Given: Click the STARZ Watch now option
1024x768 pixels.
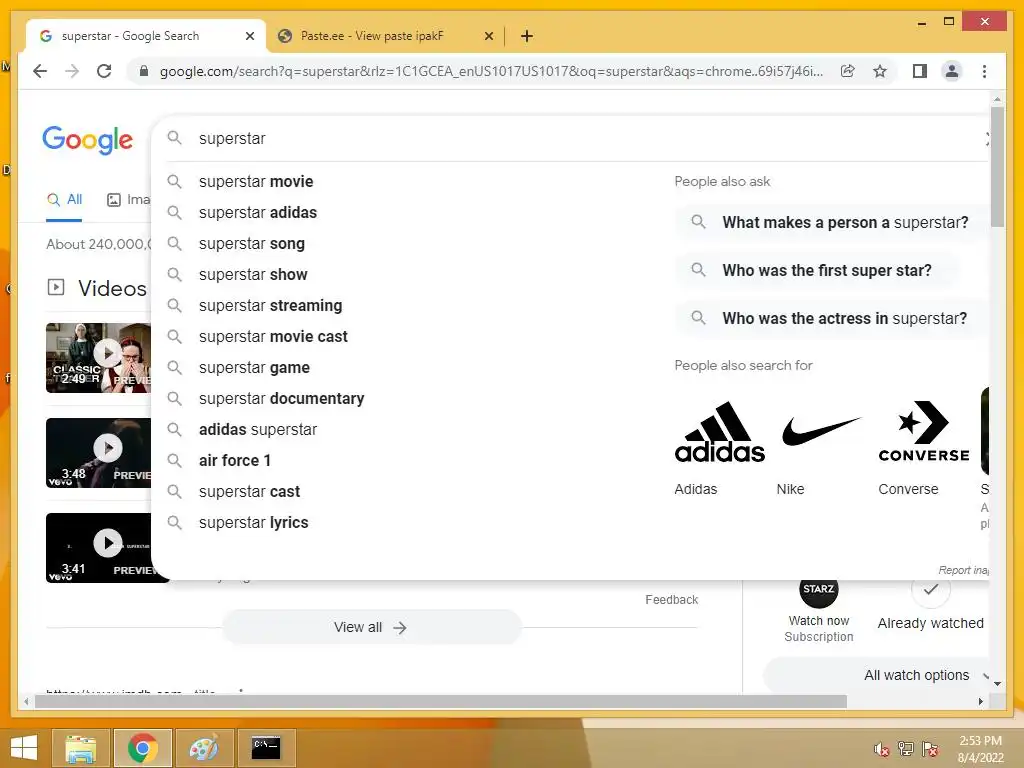Looking at the screenshot, I should tap(818, 612).
